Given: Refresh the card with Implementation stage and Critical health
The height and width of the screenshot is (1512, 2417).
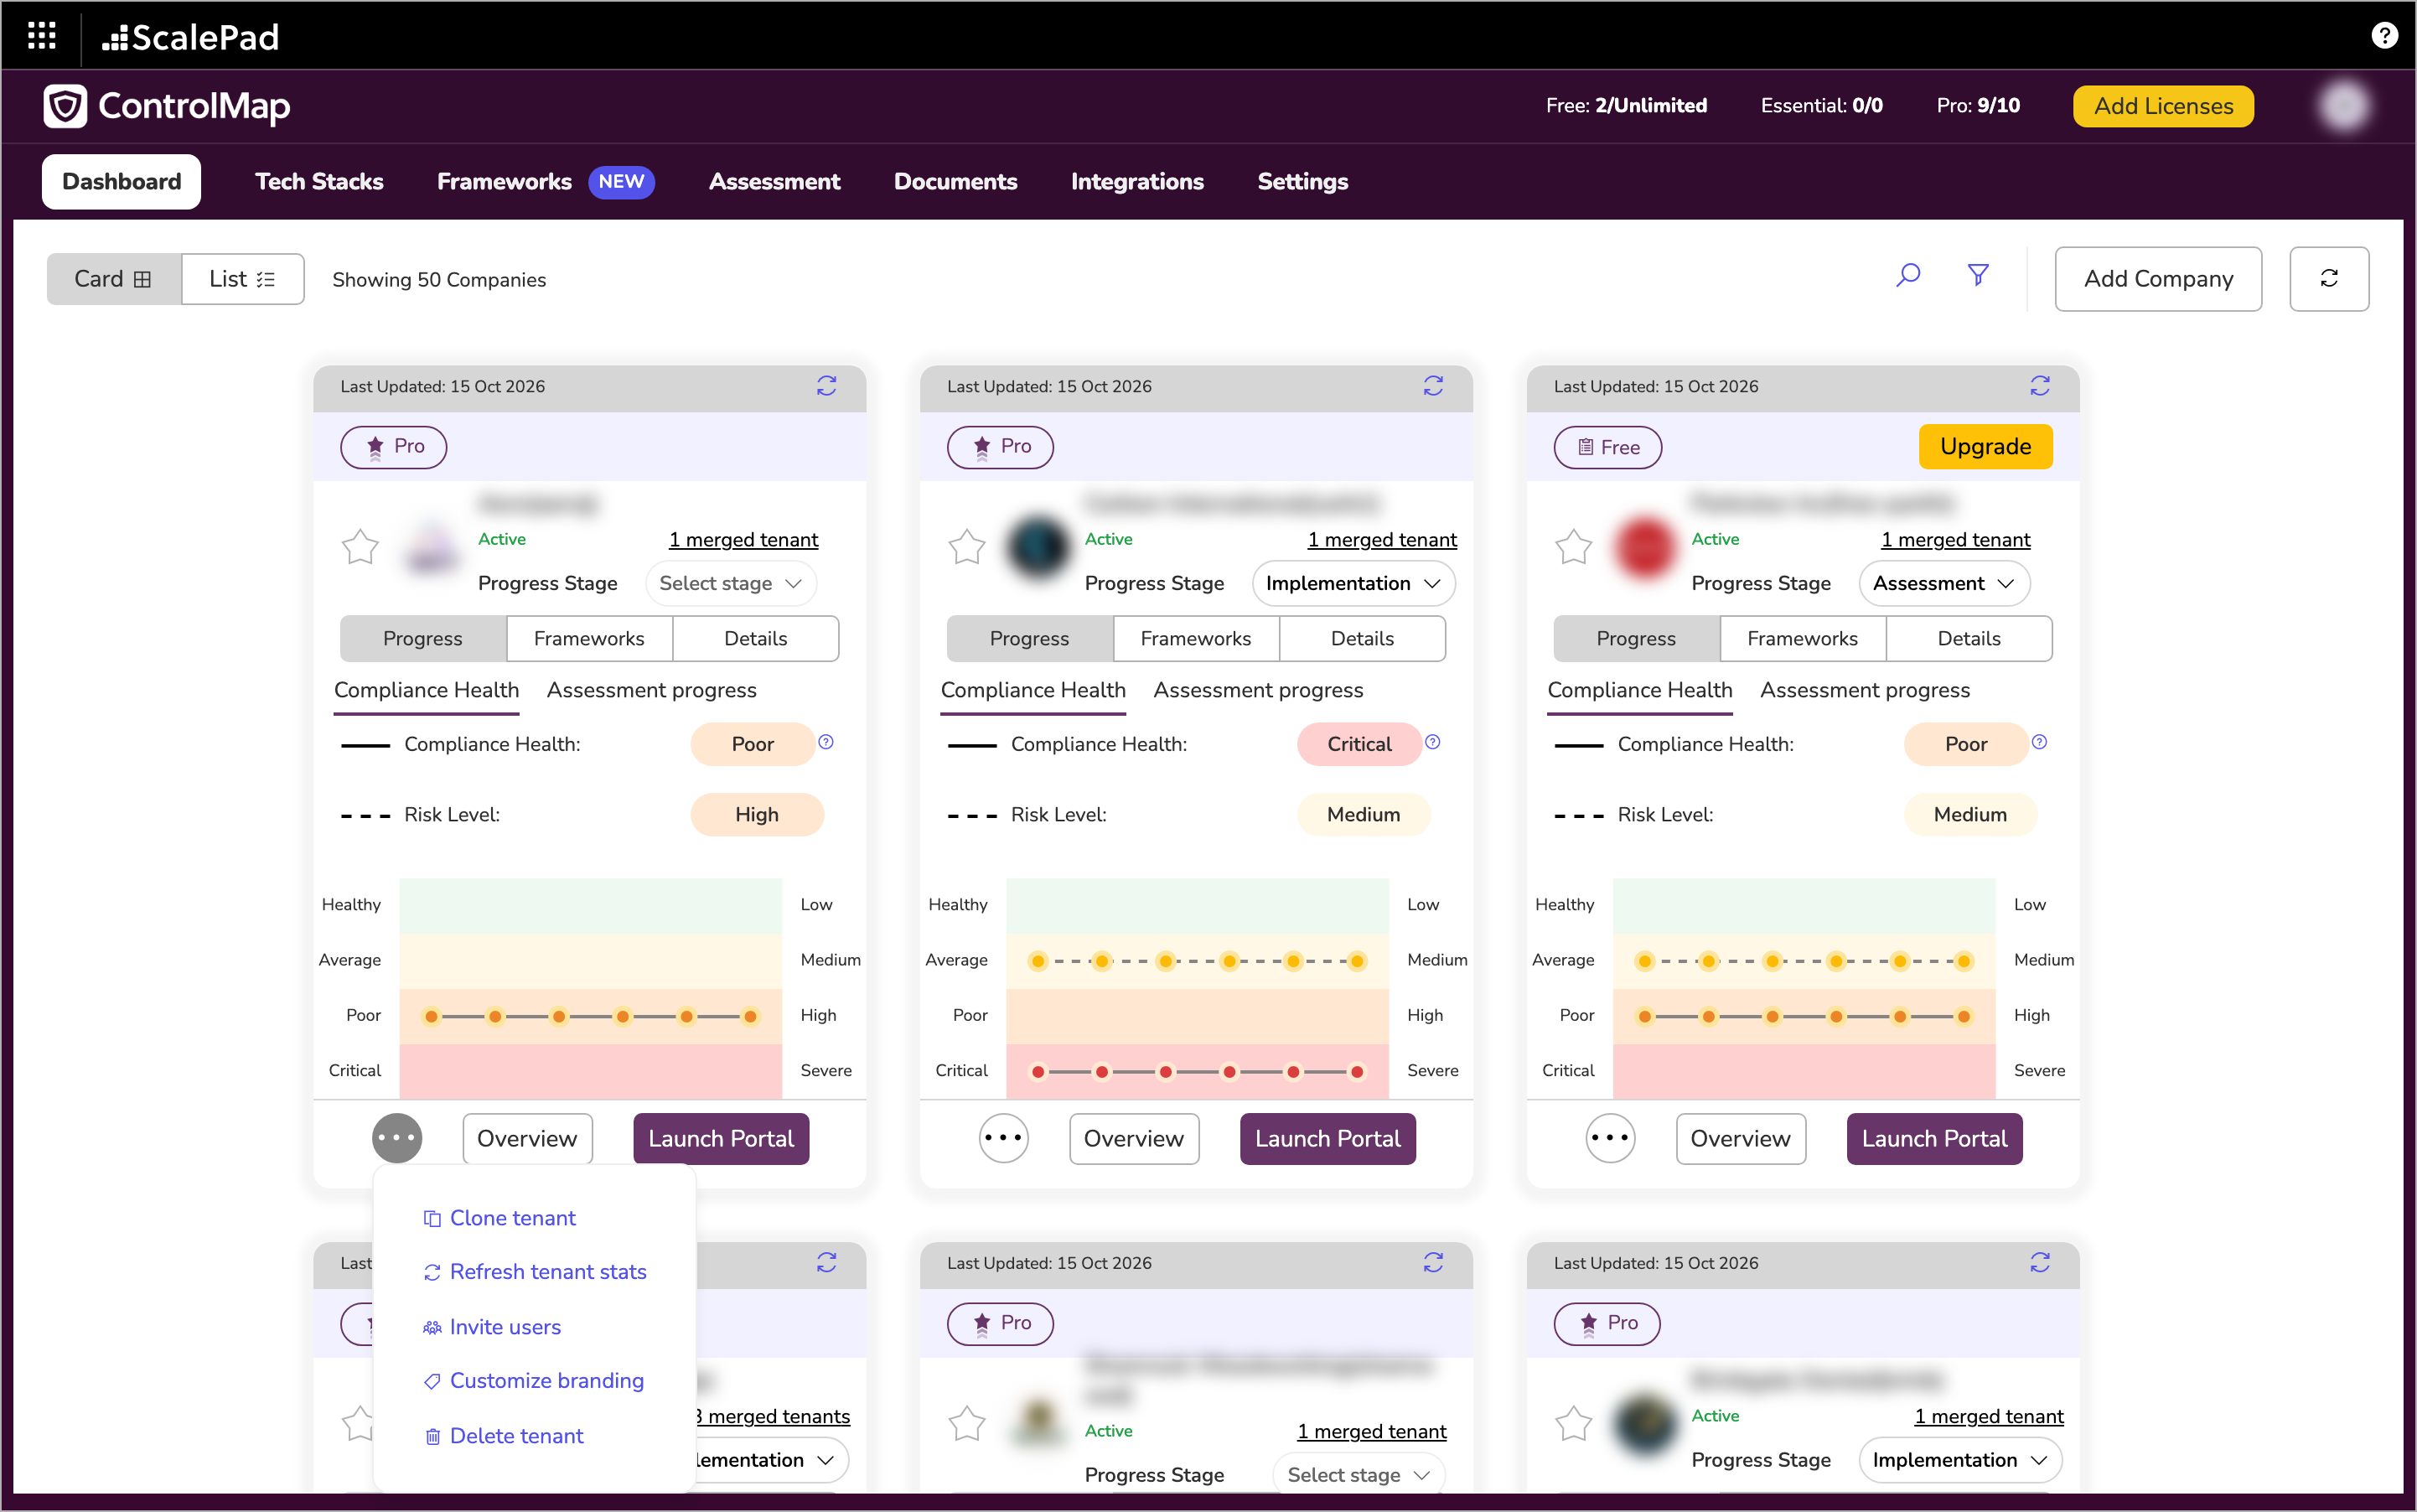Looking at the screenshot, I should click(x=1433, y=386).
